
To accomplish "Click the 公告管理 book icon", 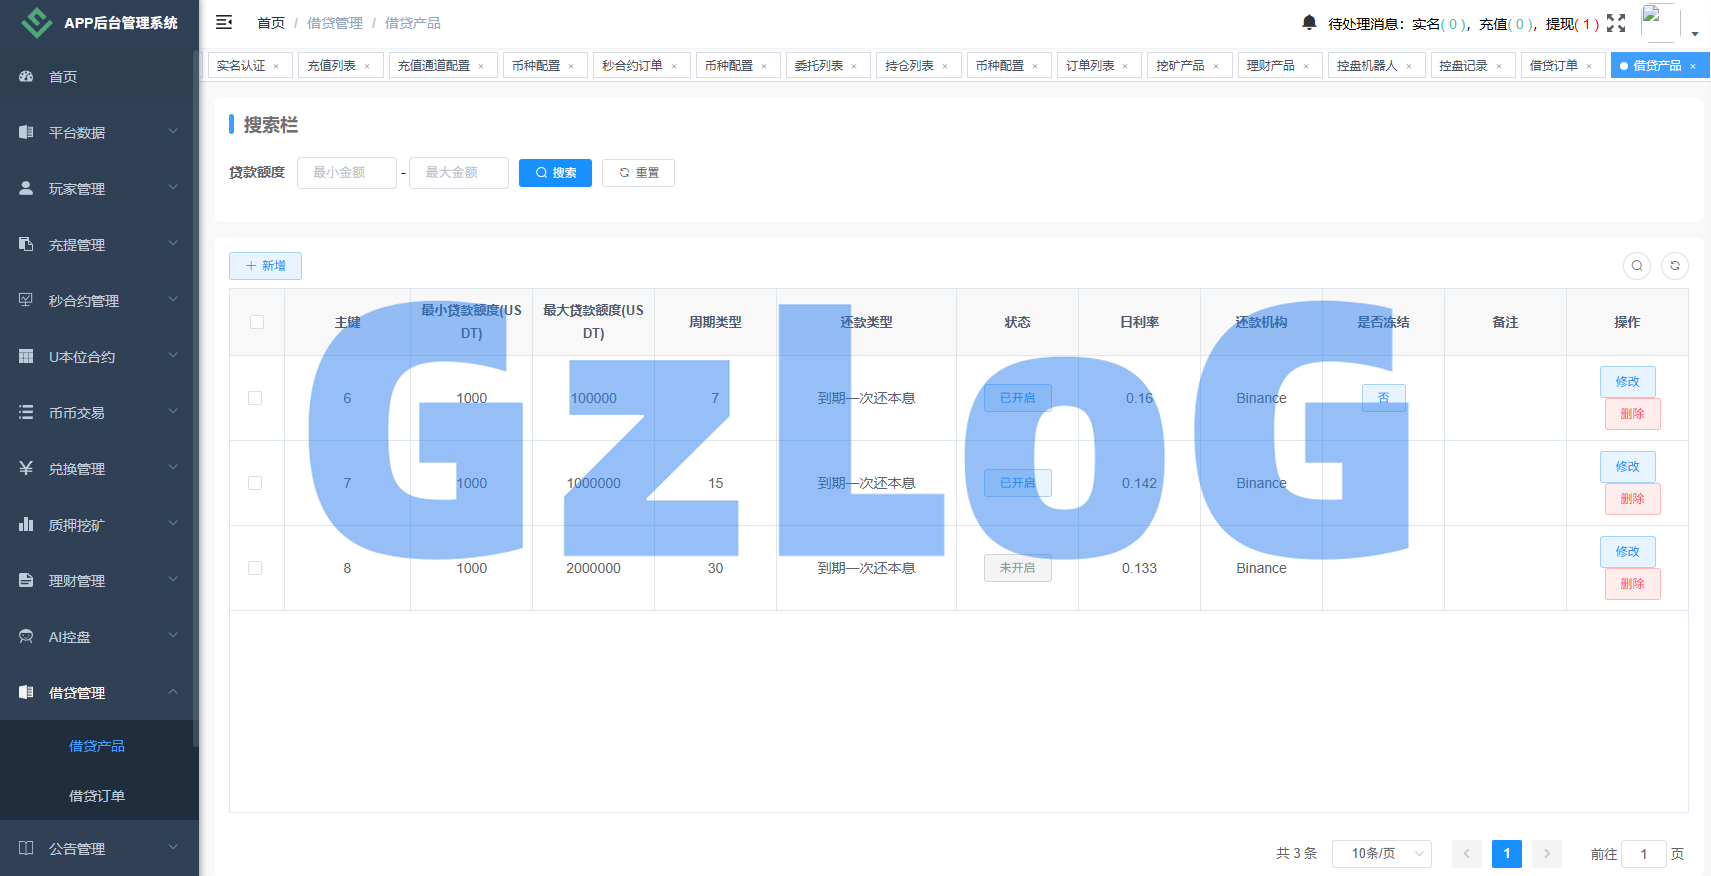I will point(26,848).
